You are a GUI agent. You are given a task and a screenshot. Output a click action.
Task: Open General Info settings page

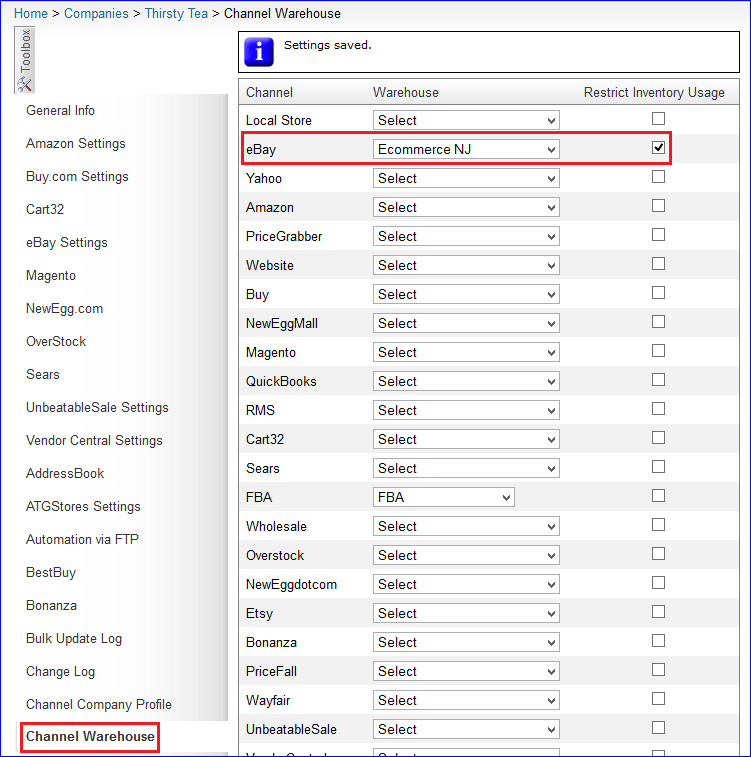tap(60, 111)
